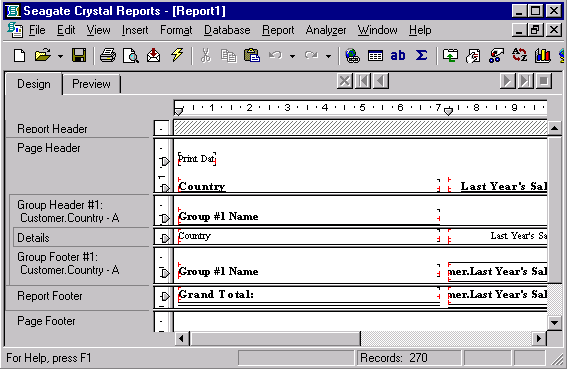Select the Report Header section label

pos(52,129)
